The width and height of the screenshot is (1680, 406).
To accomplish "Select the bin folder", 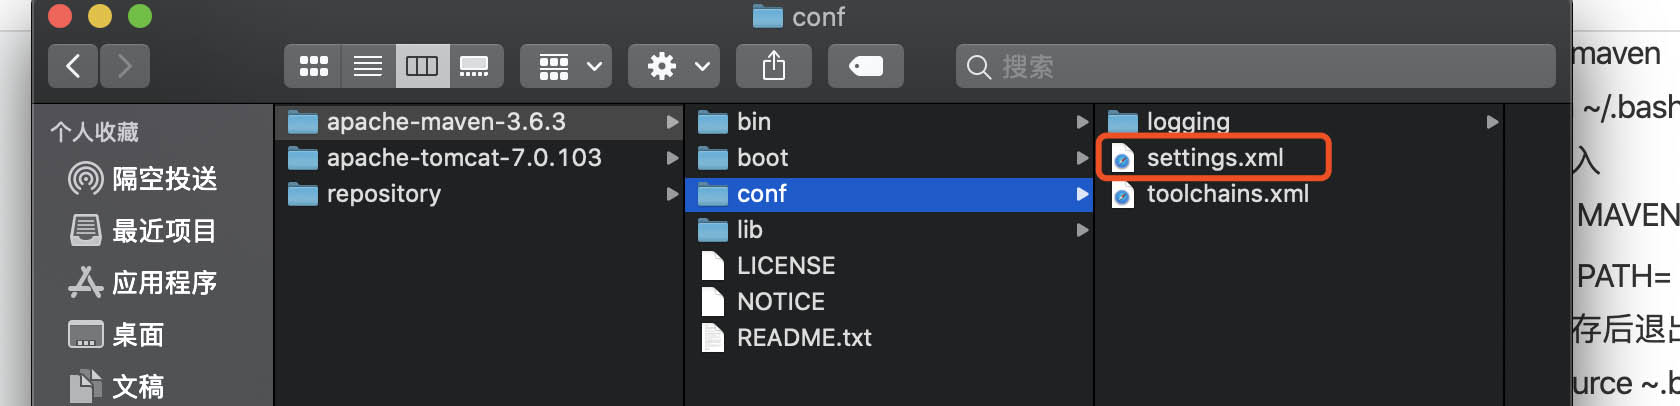I will pos(753,122).
